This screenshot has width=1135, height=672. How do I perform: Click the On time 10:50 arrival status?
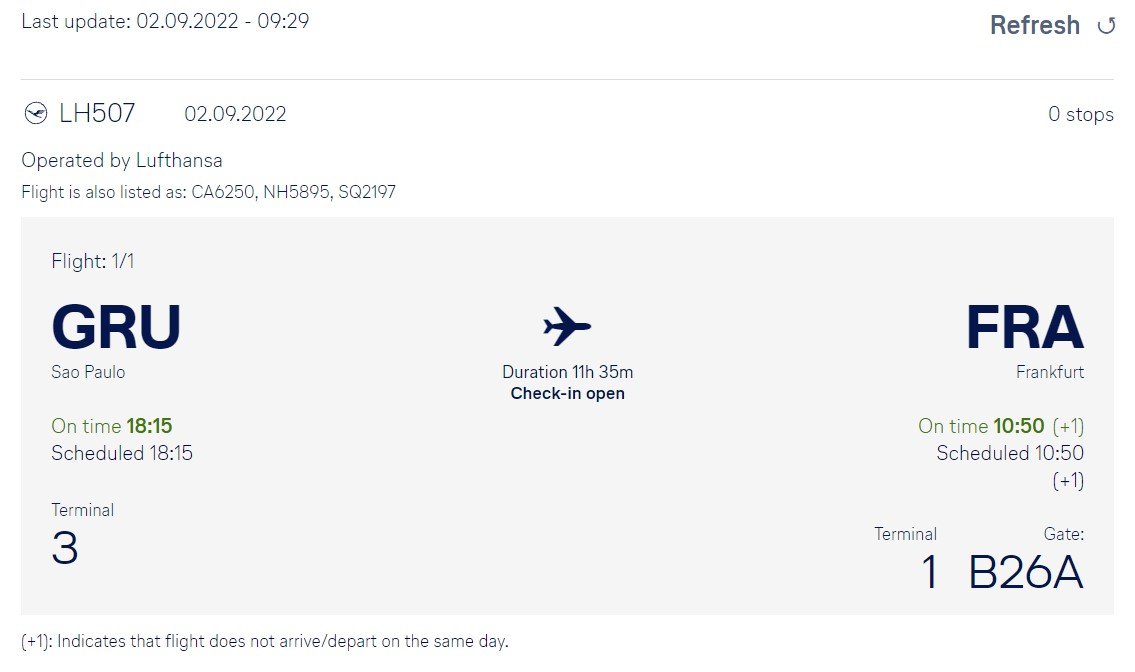click(981, 426)
